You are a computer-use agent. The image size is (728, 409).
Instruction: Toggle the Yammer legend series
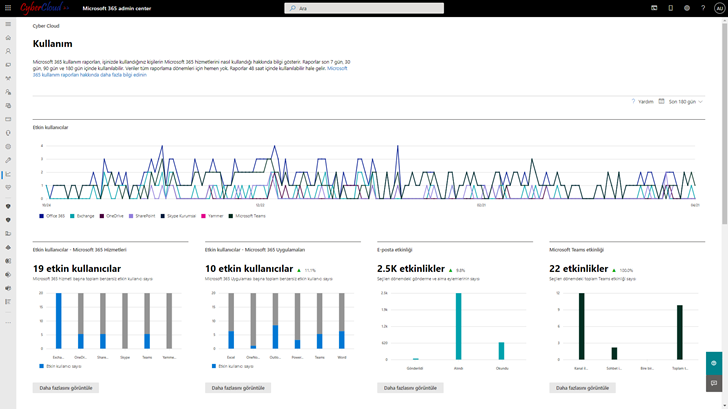pos(212,216)
